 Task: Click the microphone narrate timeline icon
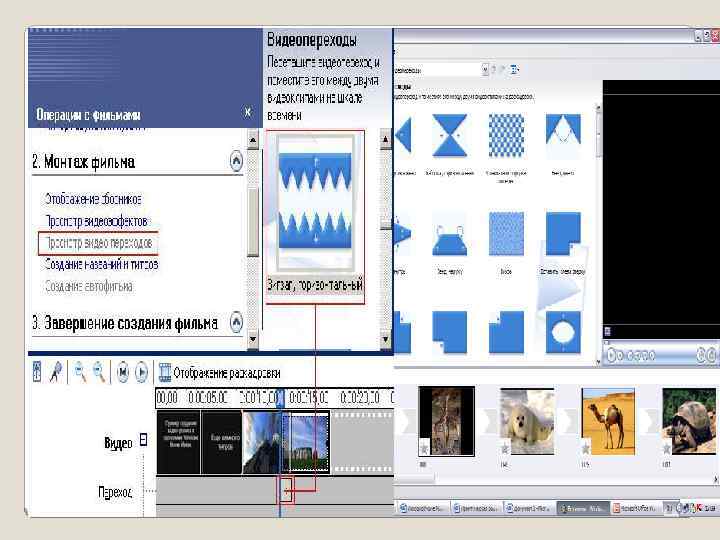click(x=56, y=372)
